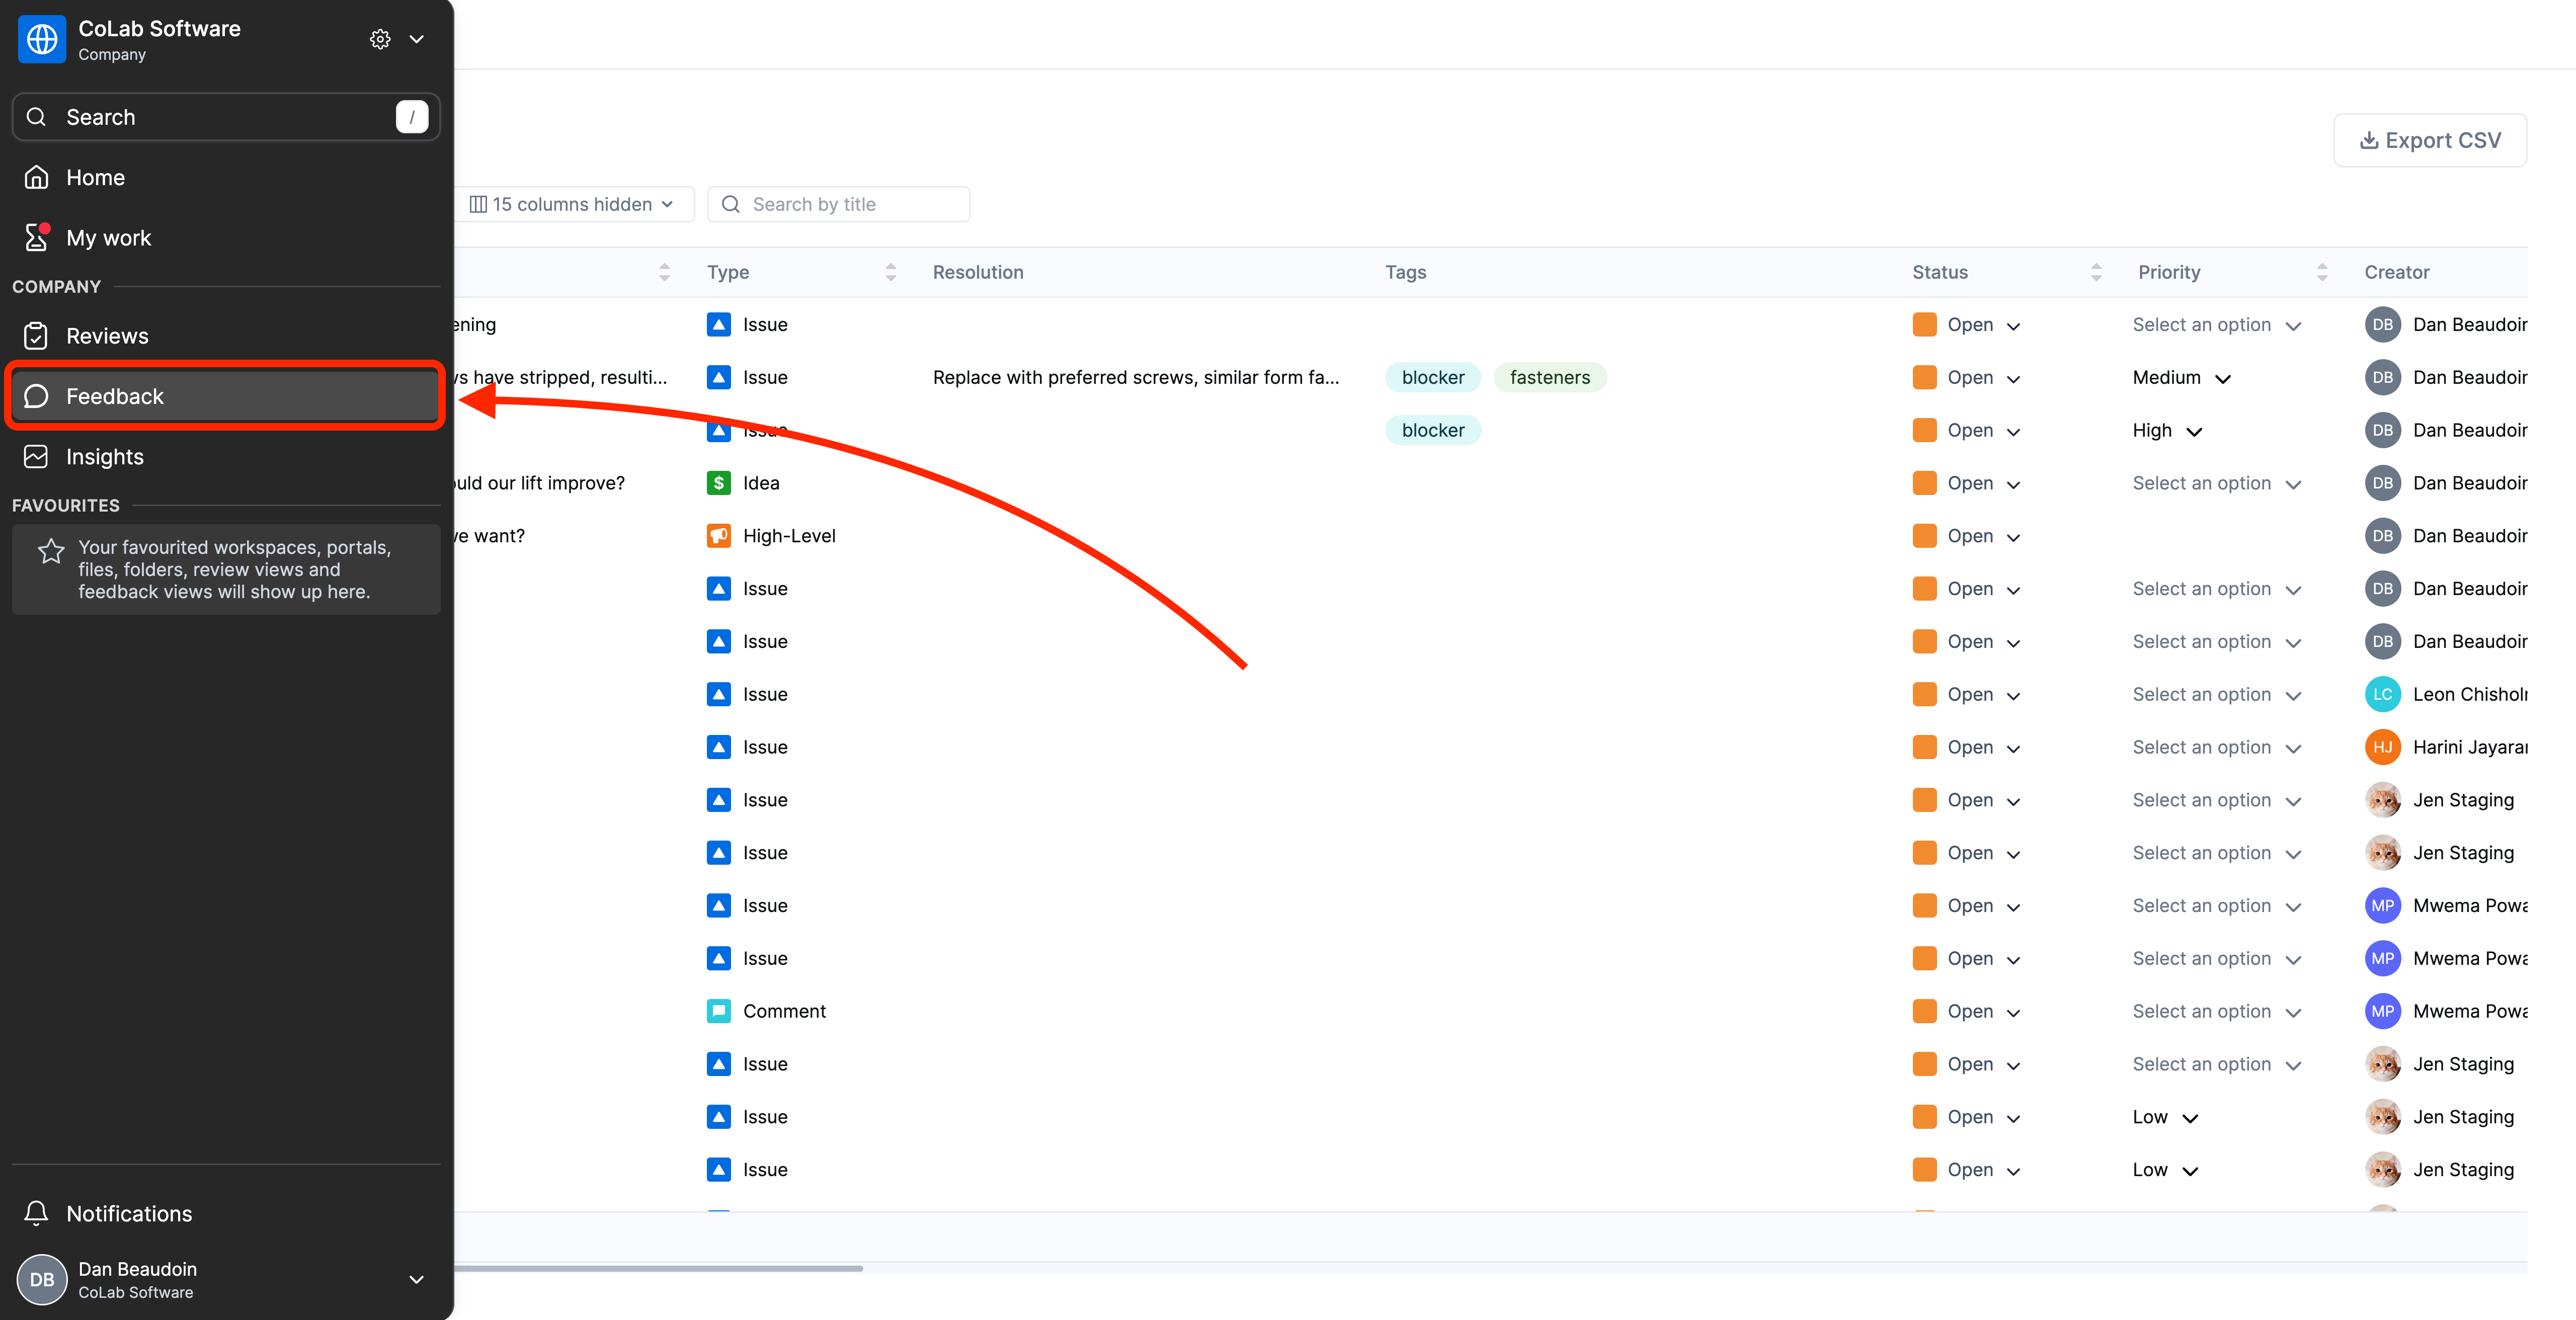2576x1320 pixels.
Task: Click the LC avatar of Leon Chisholm
Action: pyautogui.click(x=2382, y=694)
